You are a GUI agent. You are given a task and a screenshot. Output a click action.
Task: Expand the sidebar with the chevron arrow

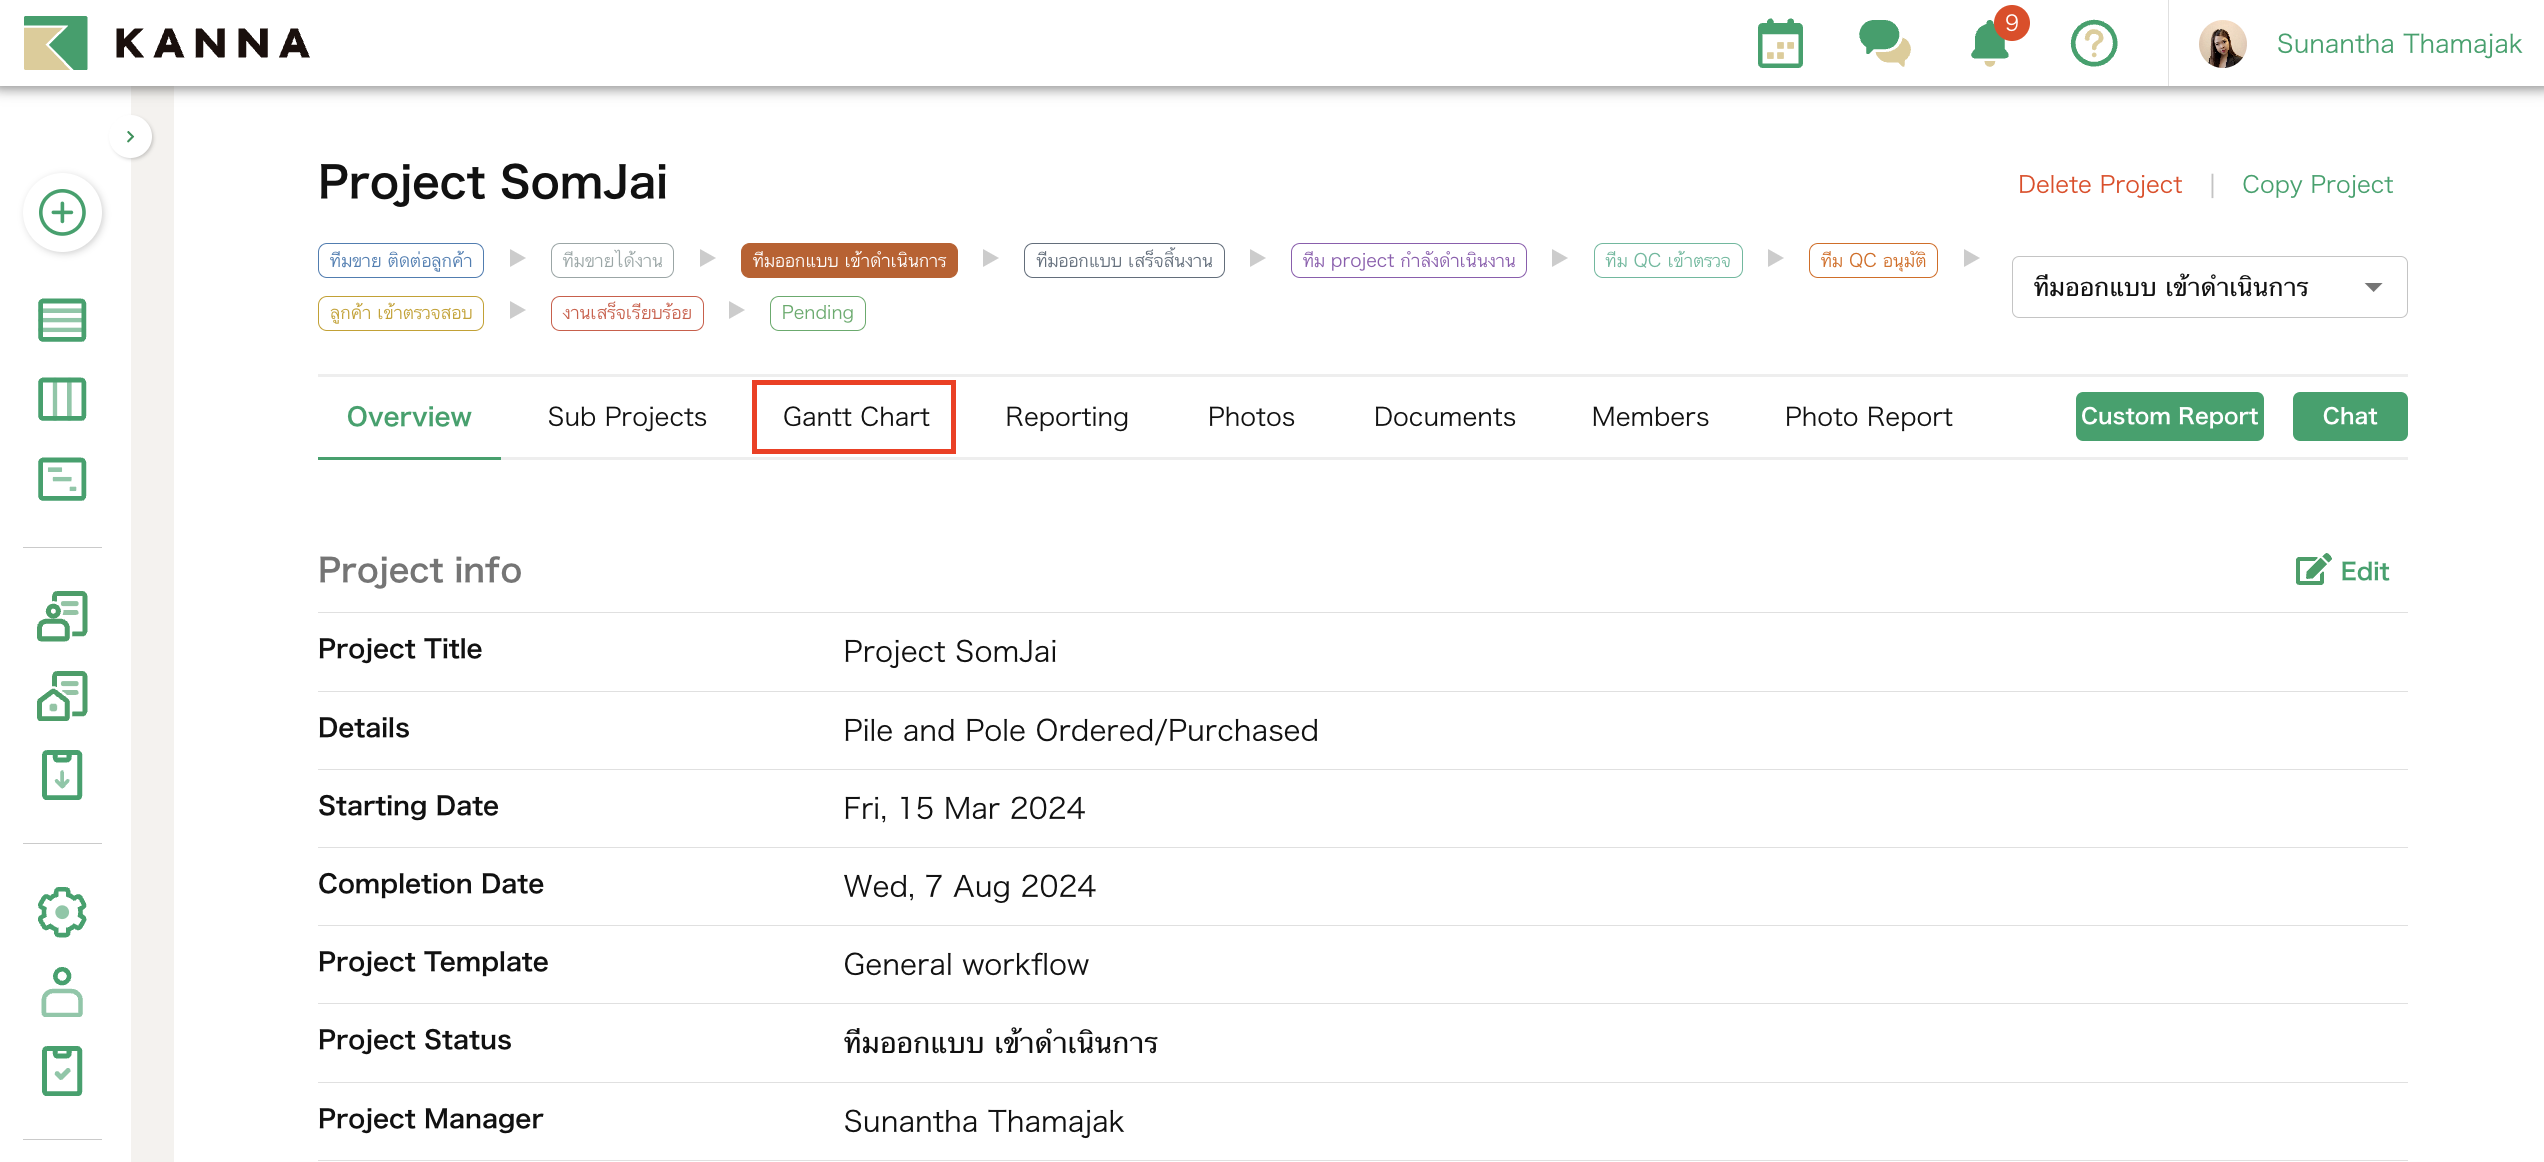click(x=131, y=135)
